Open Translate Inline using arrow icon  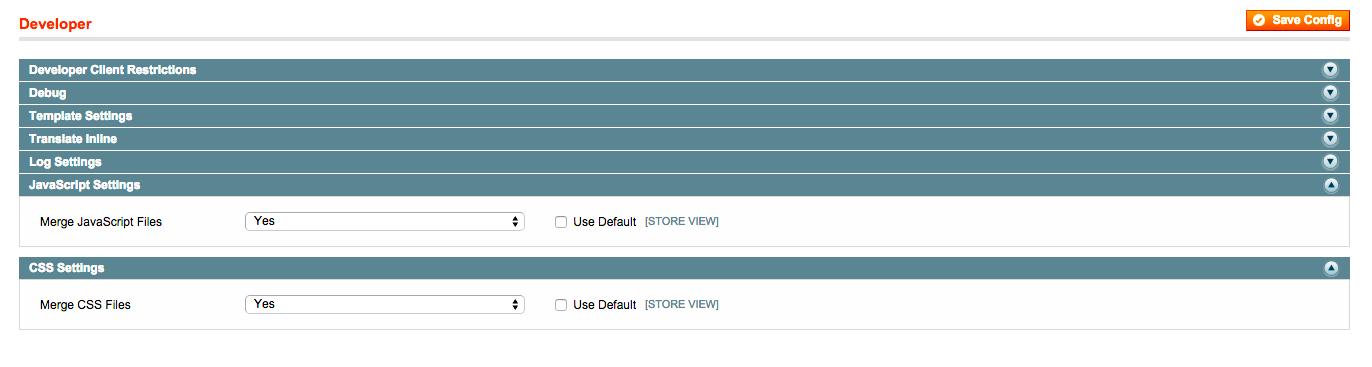point(1330,139)
